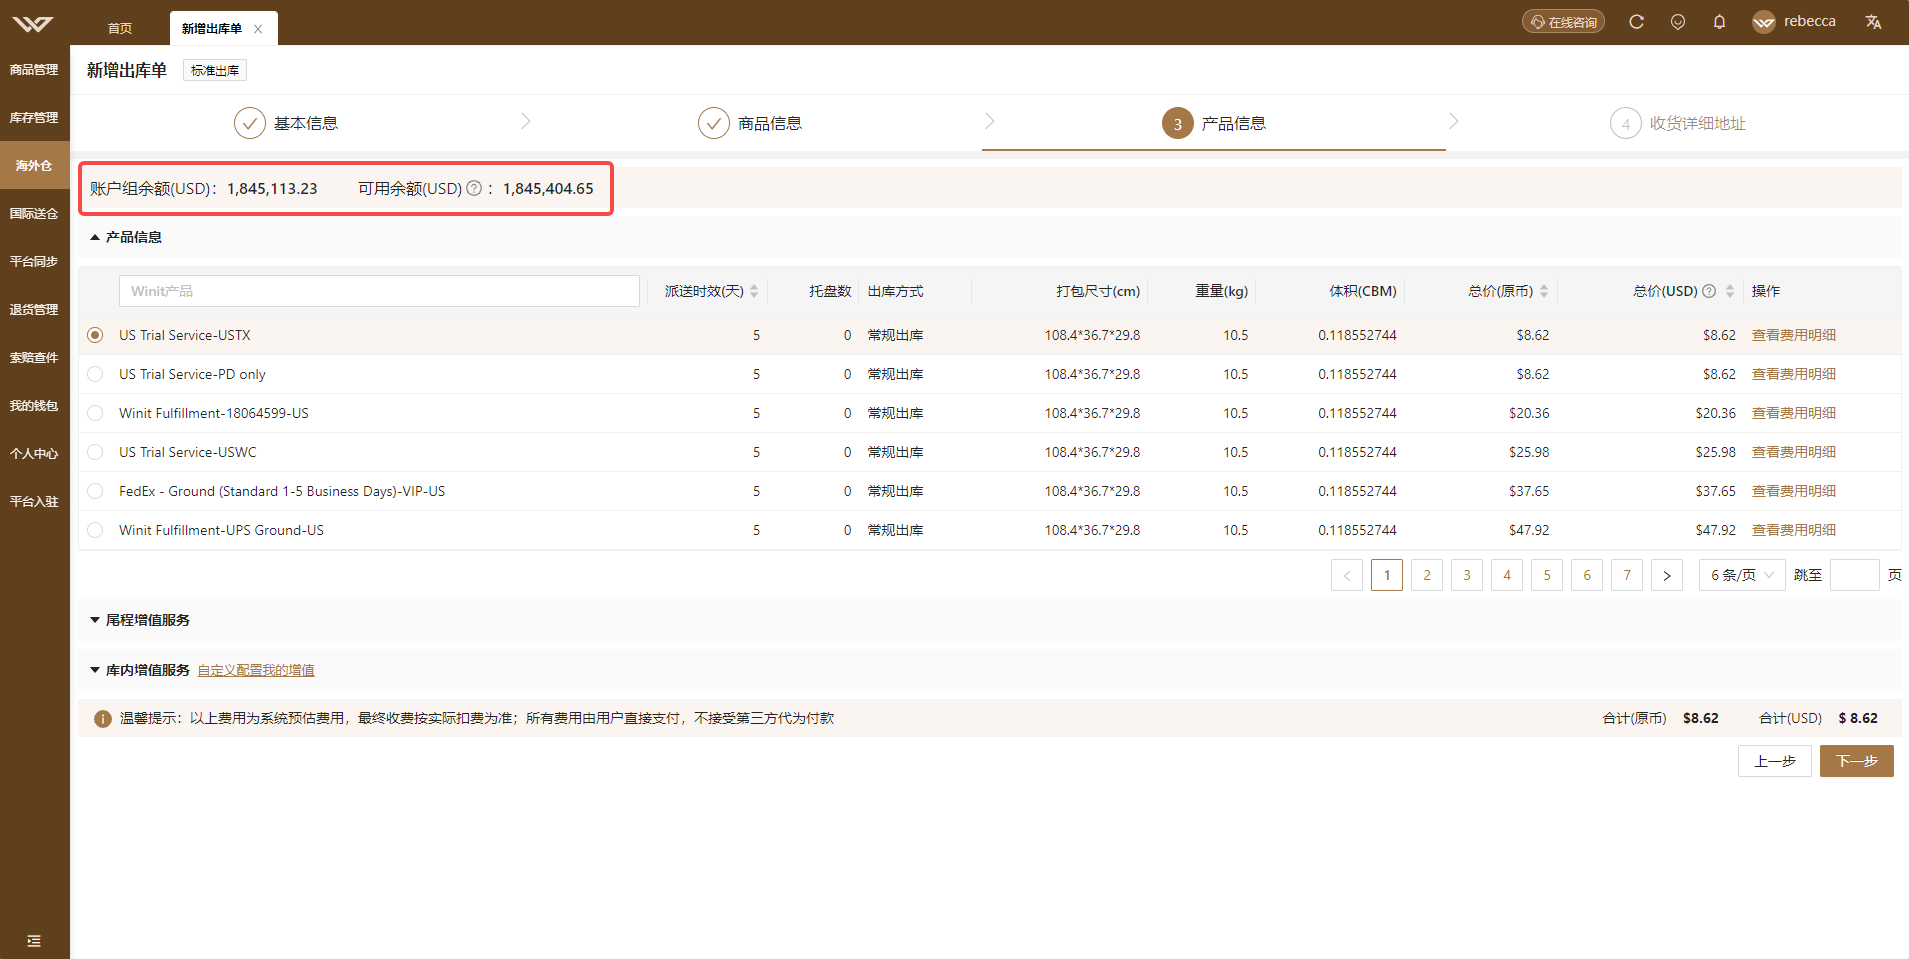
Task: Sort by 总价(原币) column
Action: pos(1544,291)
